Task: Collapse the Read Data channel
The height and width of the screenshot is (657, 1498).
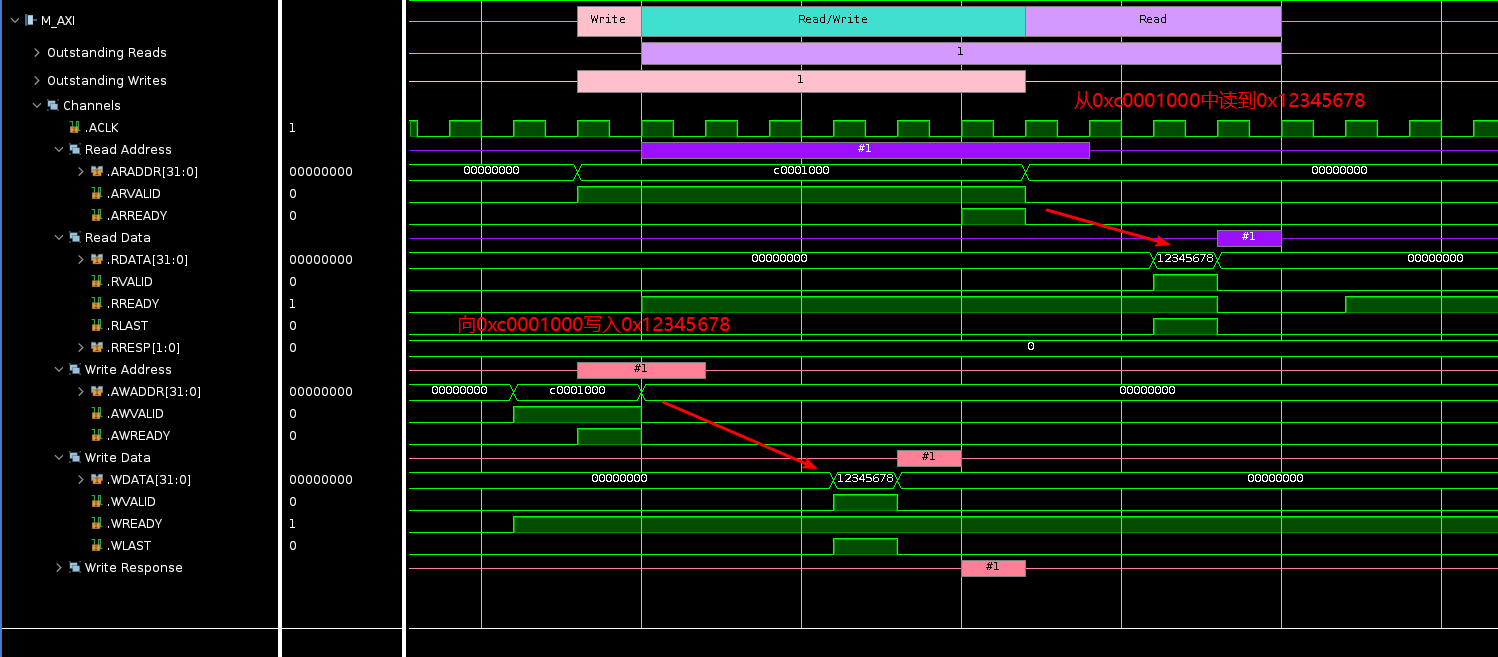Action: click(59, 237)
